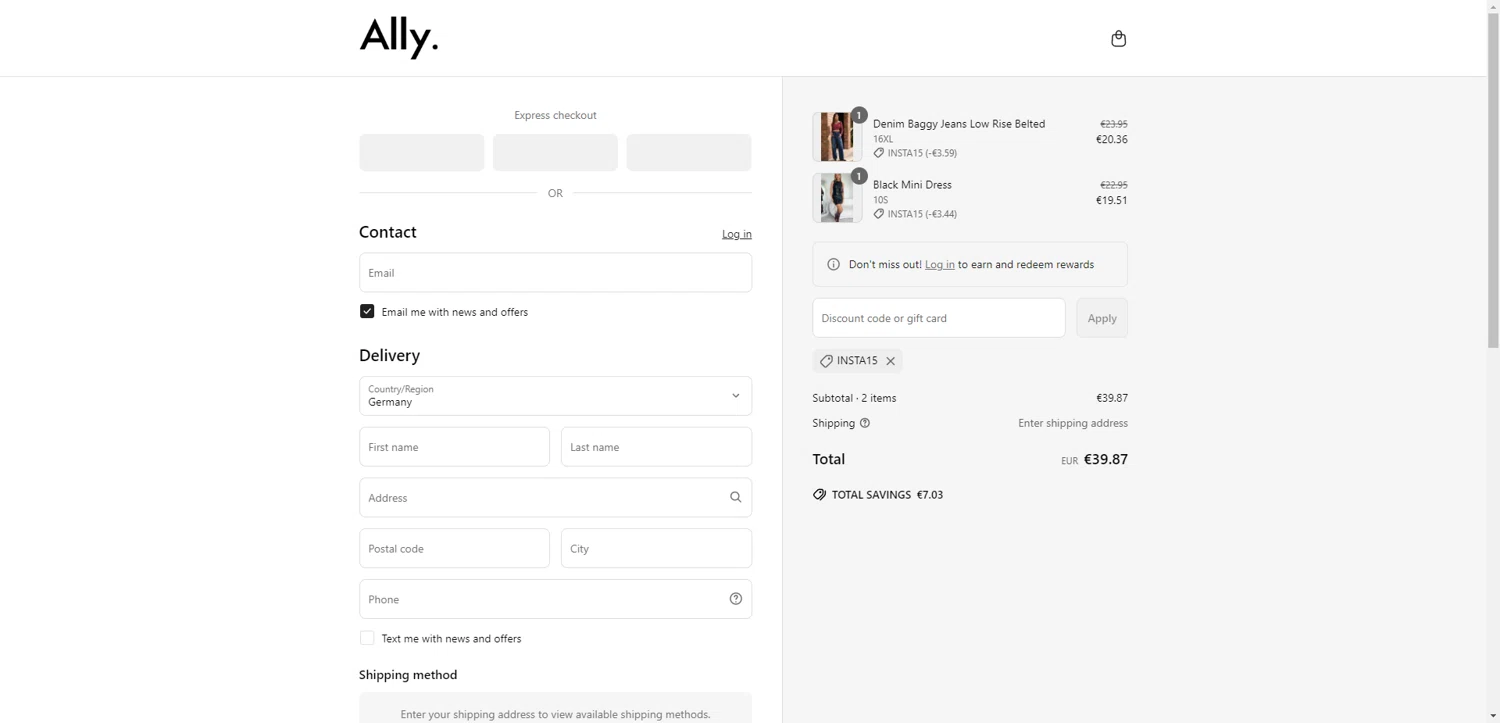This screenshot has width=1500, height=723.
Task: Click the '10S' size label
Action: (880, 200)
